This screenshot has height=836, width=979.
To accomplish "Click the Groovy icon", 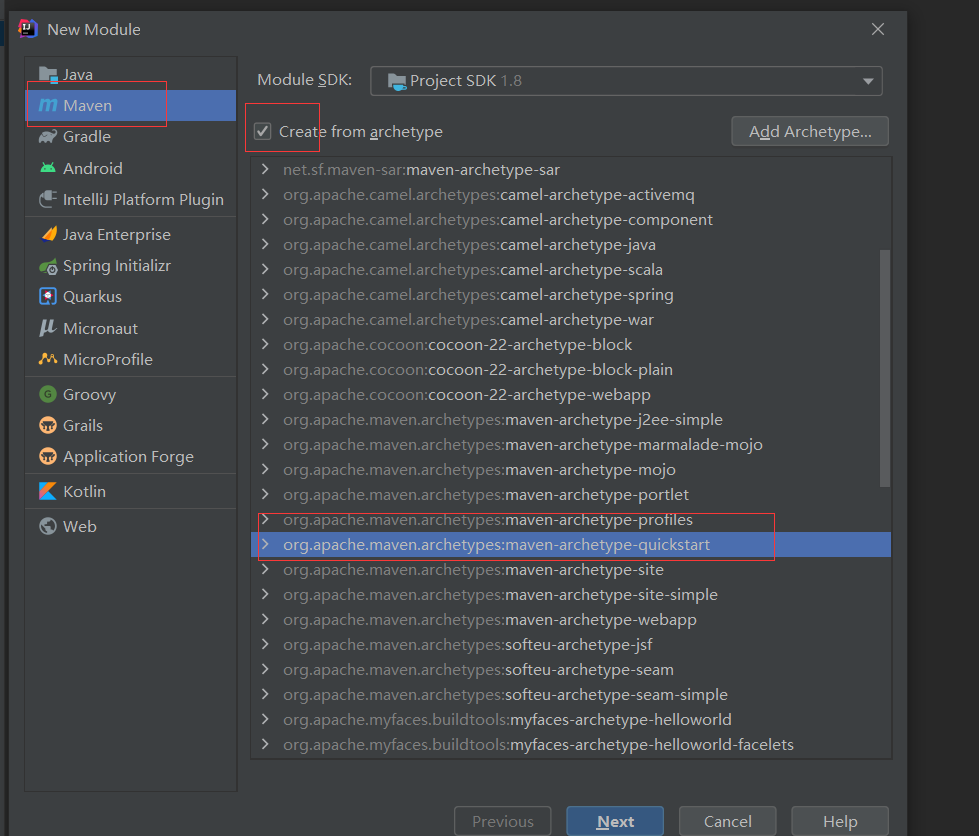I will click(48, 395).
